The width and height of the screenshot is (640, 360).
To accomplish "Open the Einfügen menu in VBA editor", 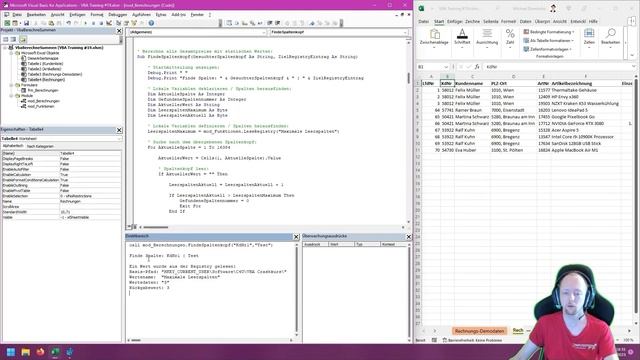I will (77, 15).
